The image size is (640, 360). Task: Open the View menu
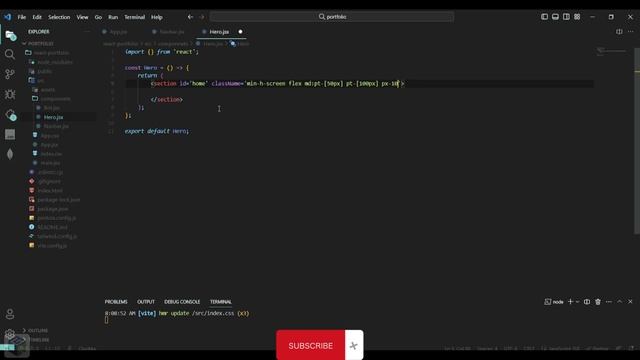pos(82,17)
